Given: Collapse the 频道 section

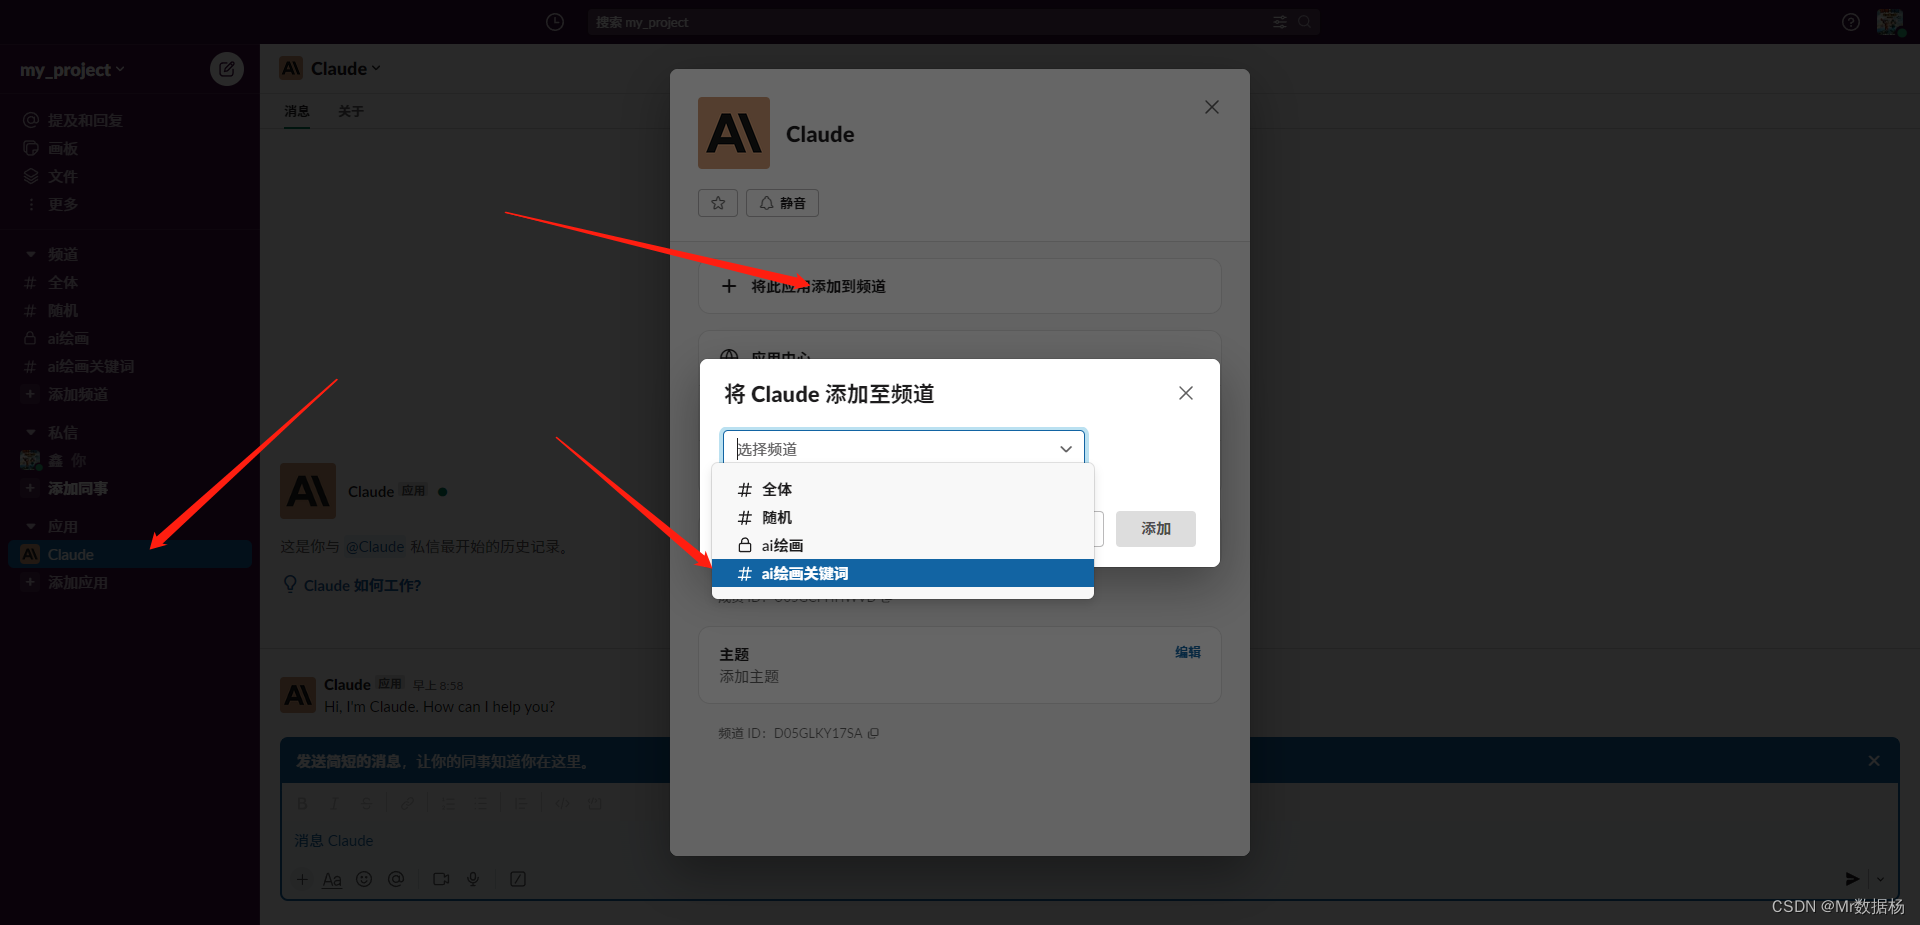Looking at the screenshot, I should coord(31,254).
